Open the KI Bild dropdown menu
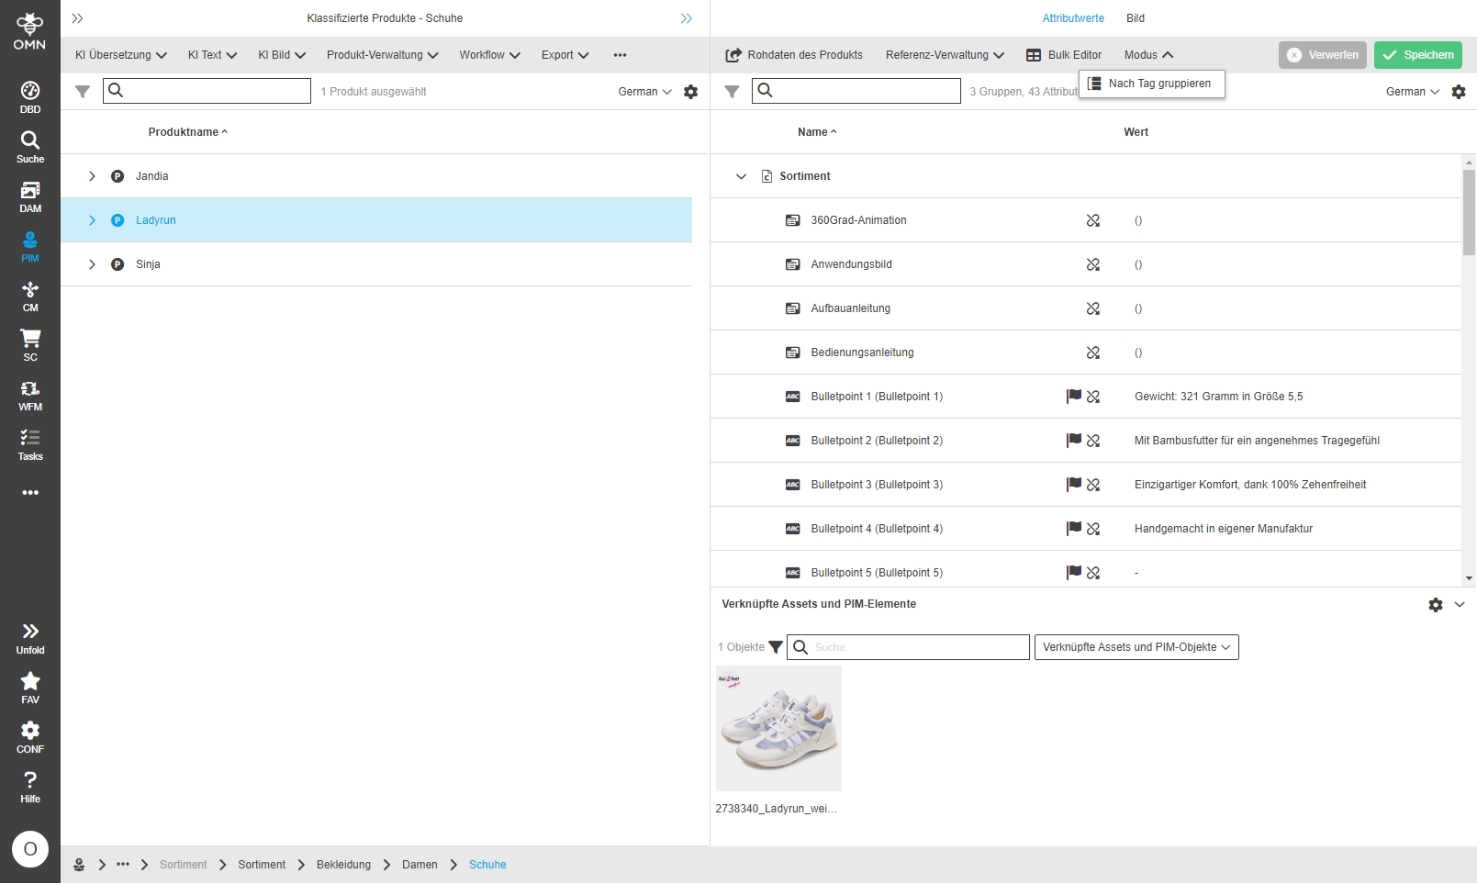 coord(282,55)
